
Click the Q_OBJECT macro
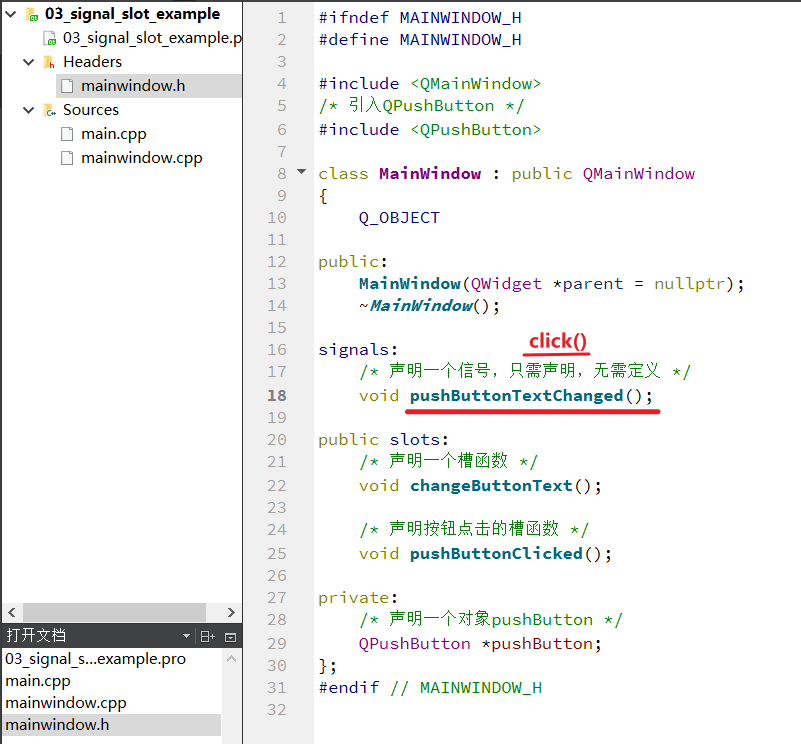pos(398,218)
